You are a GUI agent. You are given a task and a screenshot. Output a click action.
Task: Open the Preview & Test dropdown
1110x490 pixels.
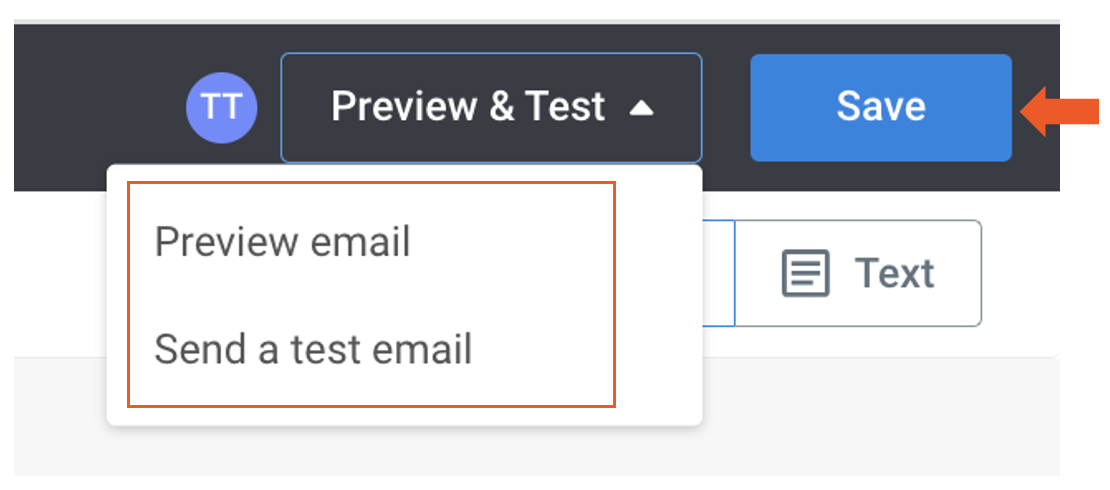coord(491,108)
